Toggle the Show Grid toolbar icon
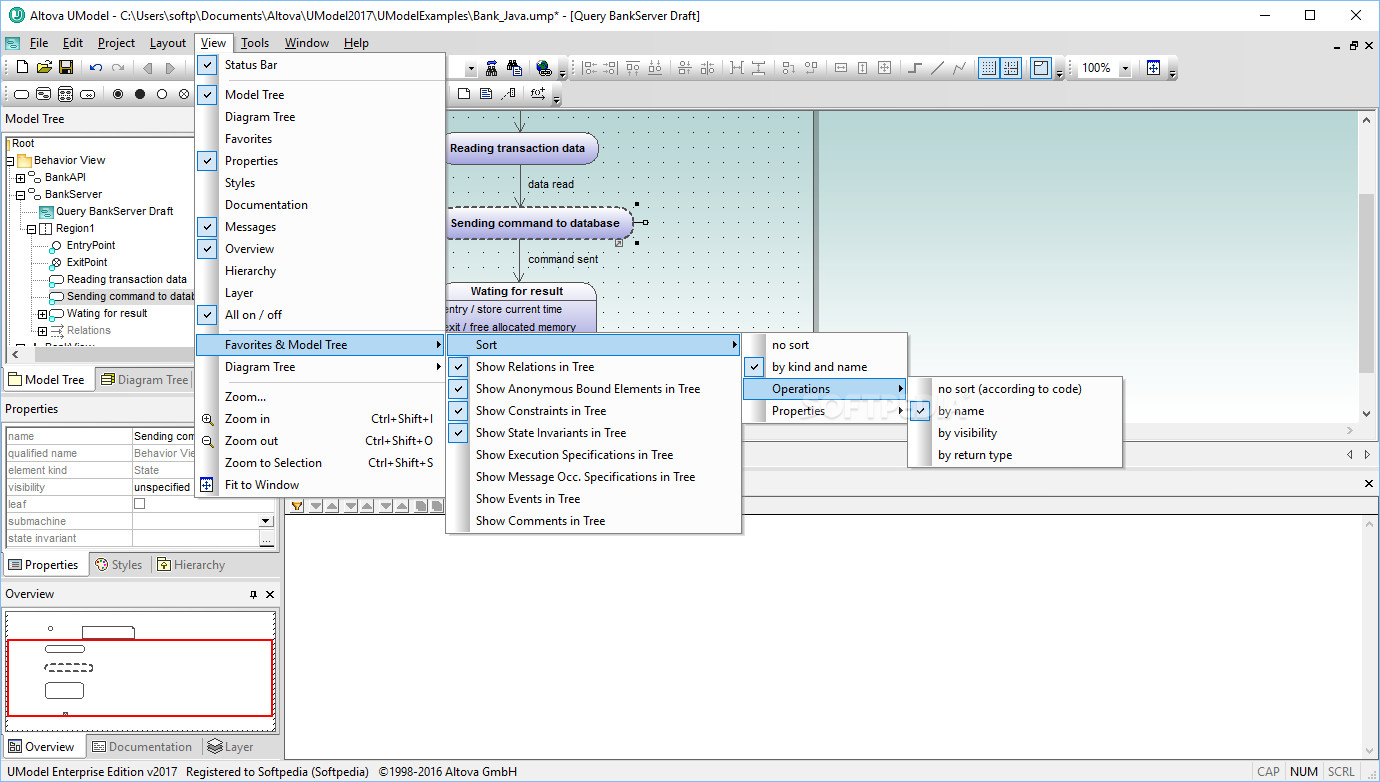Image resolution: width=1380 pixels, height=782 pixels. point(989,68)
